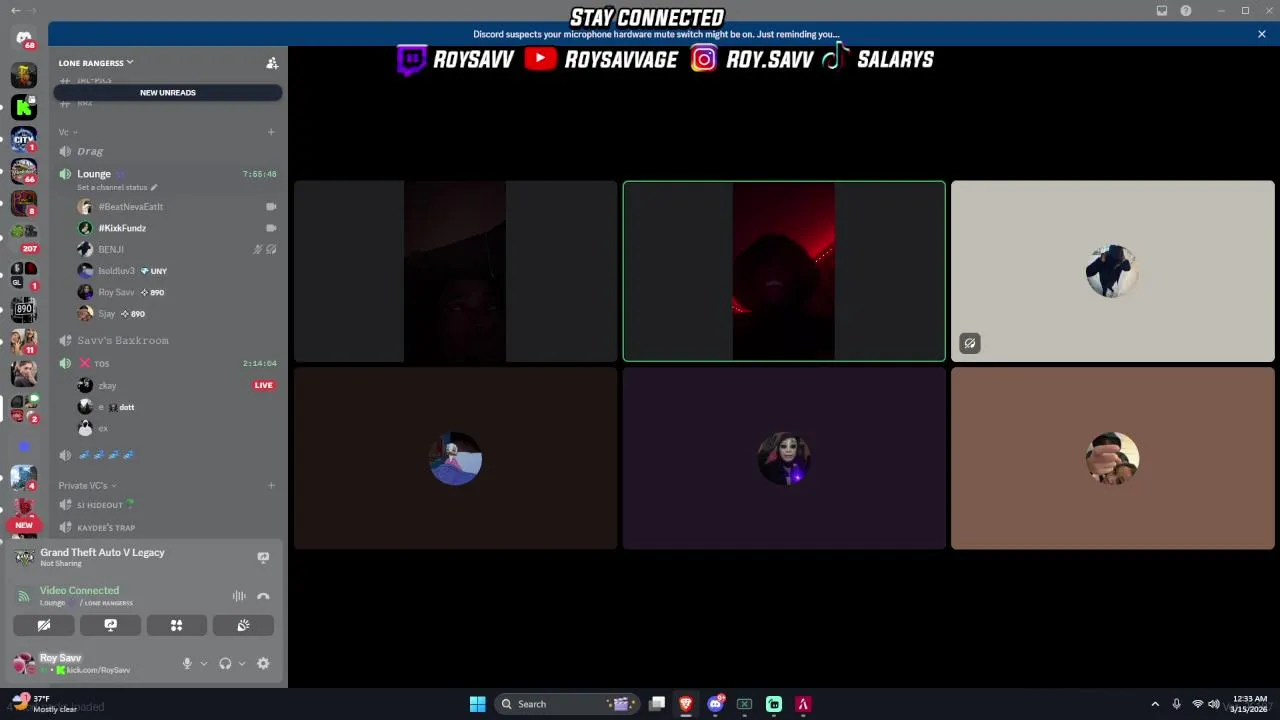Toggle camera off with the video button
The height and width of the screenshot is (720, 1280).
coord(44,625)
